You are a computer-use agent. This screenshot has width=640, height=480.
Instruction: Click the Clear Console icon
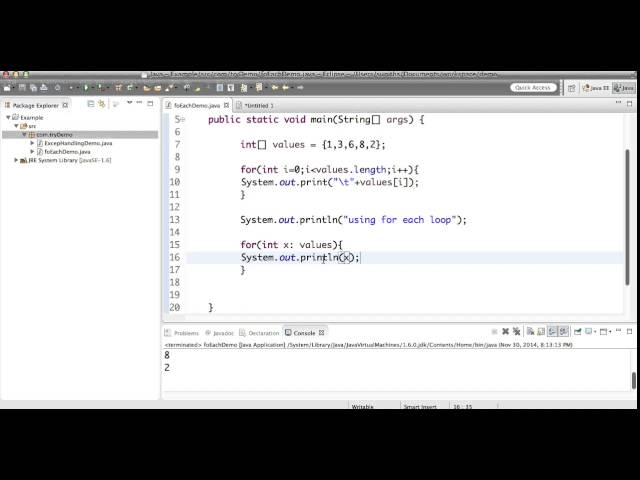click(x=530, y=331)
